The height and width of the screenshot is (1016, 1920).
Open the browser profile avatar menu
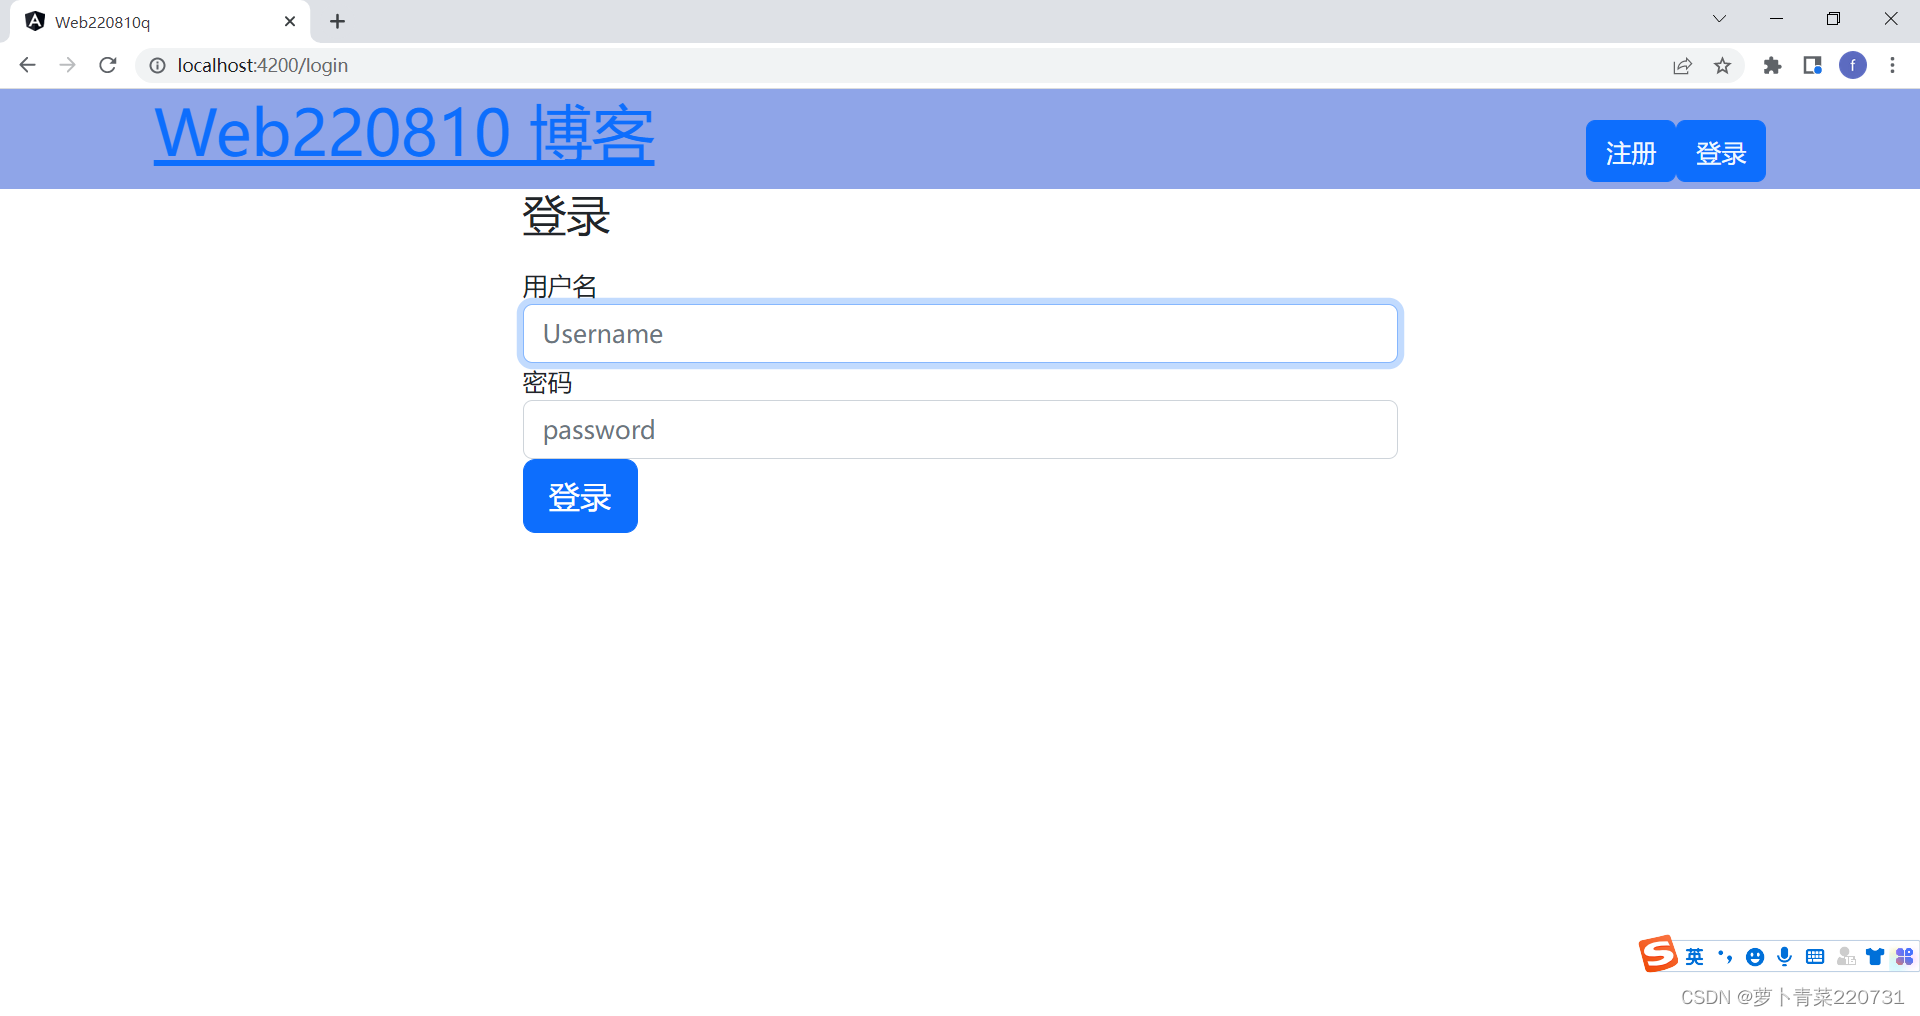click(x=1853, y=65)
